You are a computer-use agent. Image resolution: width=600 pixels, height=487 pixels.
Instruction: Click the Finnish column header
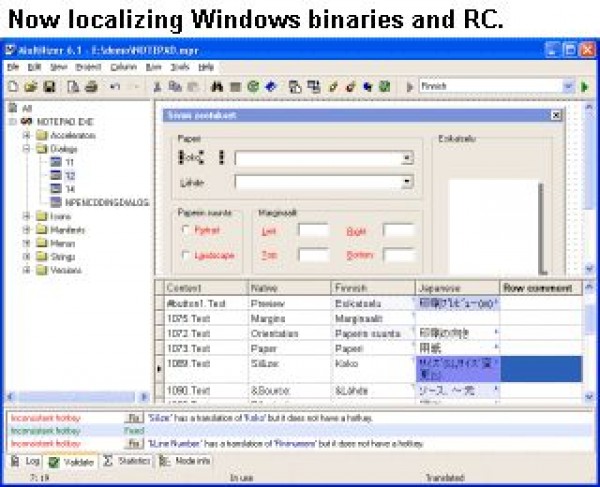(x=373, y=288)
